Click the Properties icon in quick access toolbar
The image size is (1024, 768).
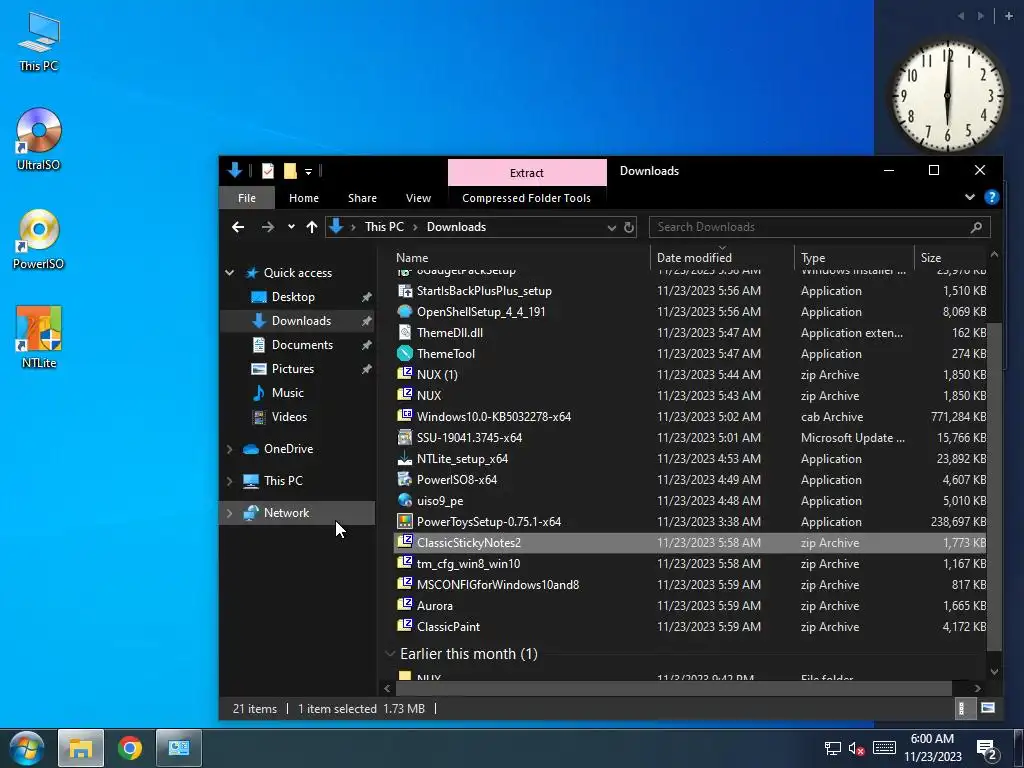point(268,171)
